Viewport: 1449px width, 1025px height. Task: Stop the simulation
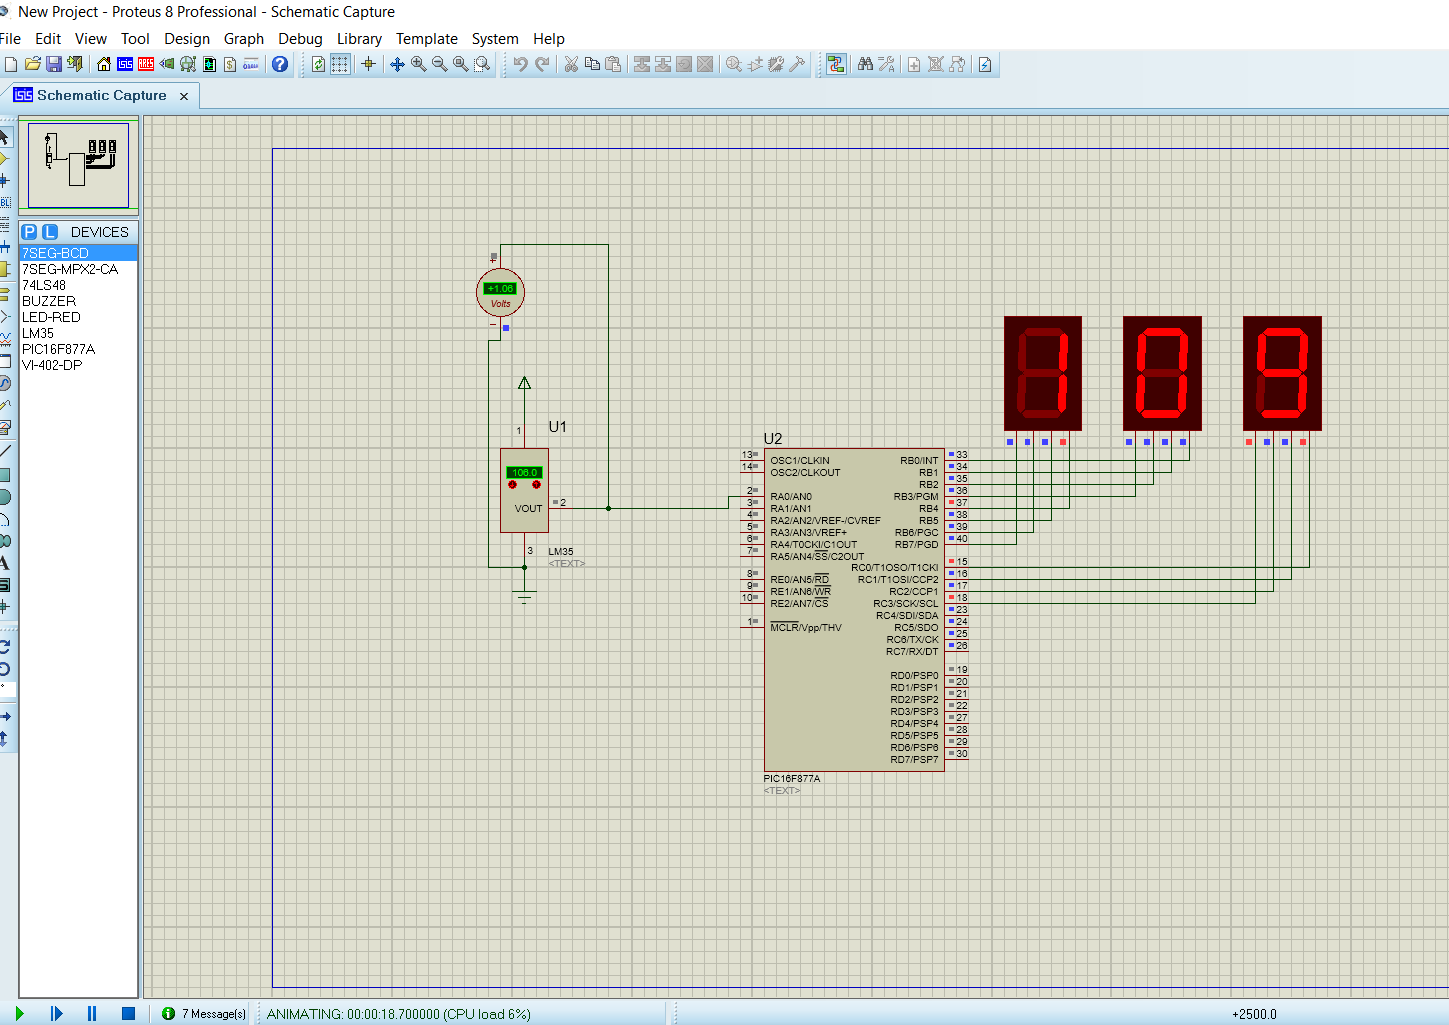coord(128,1013)
